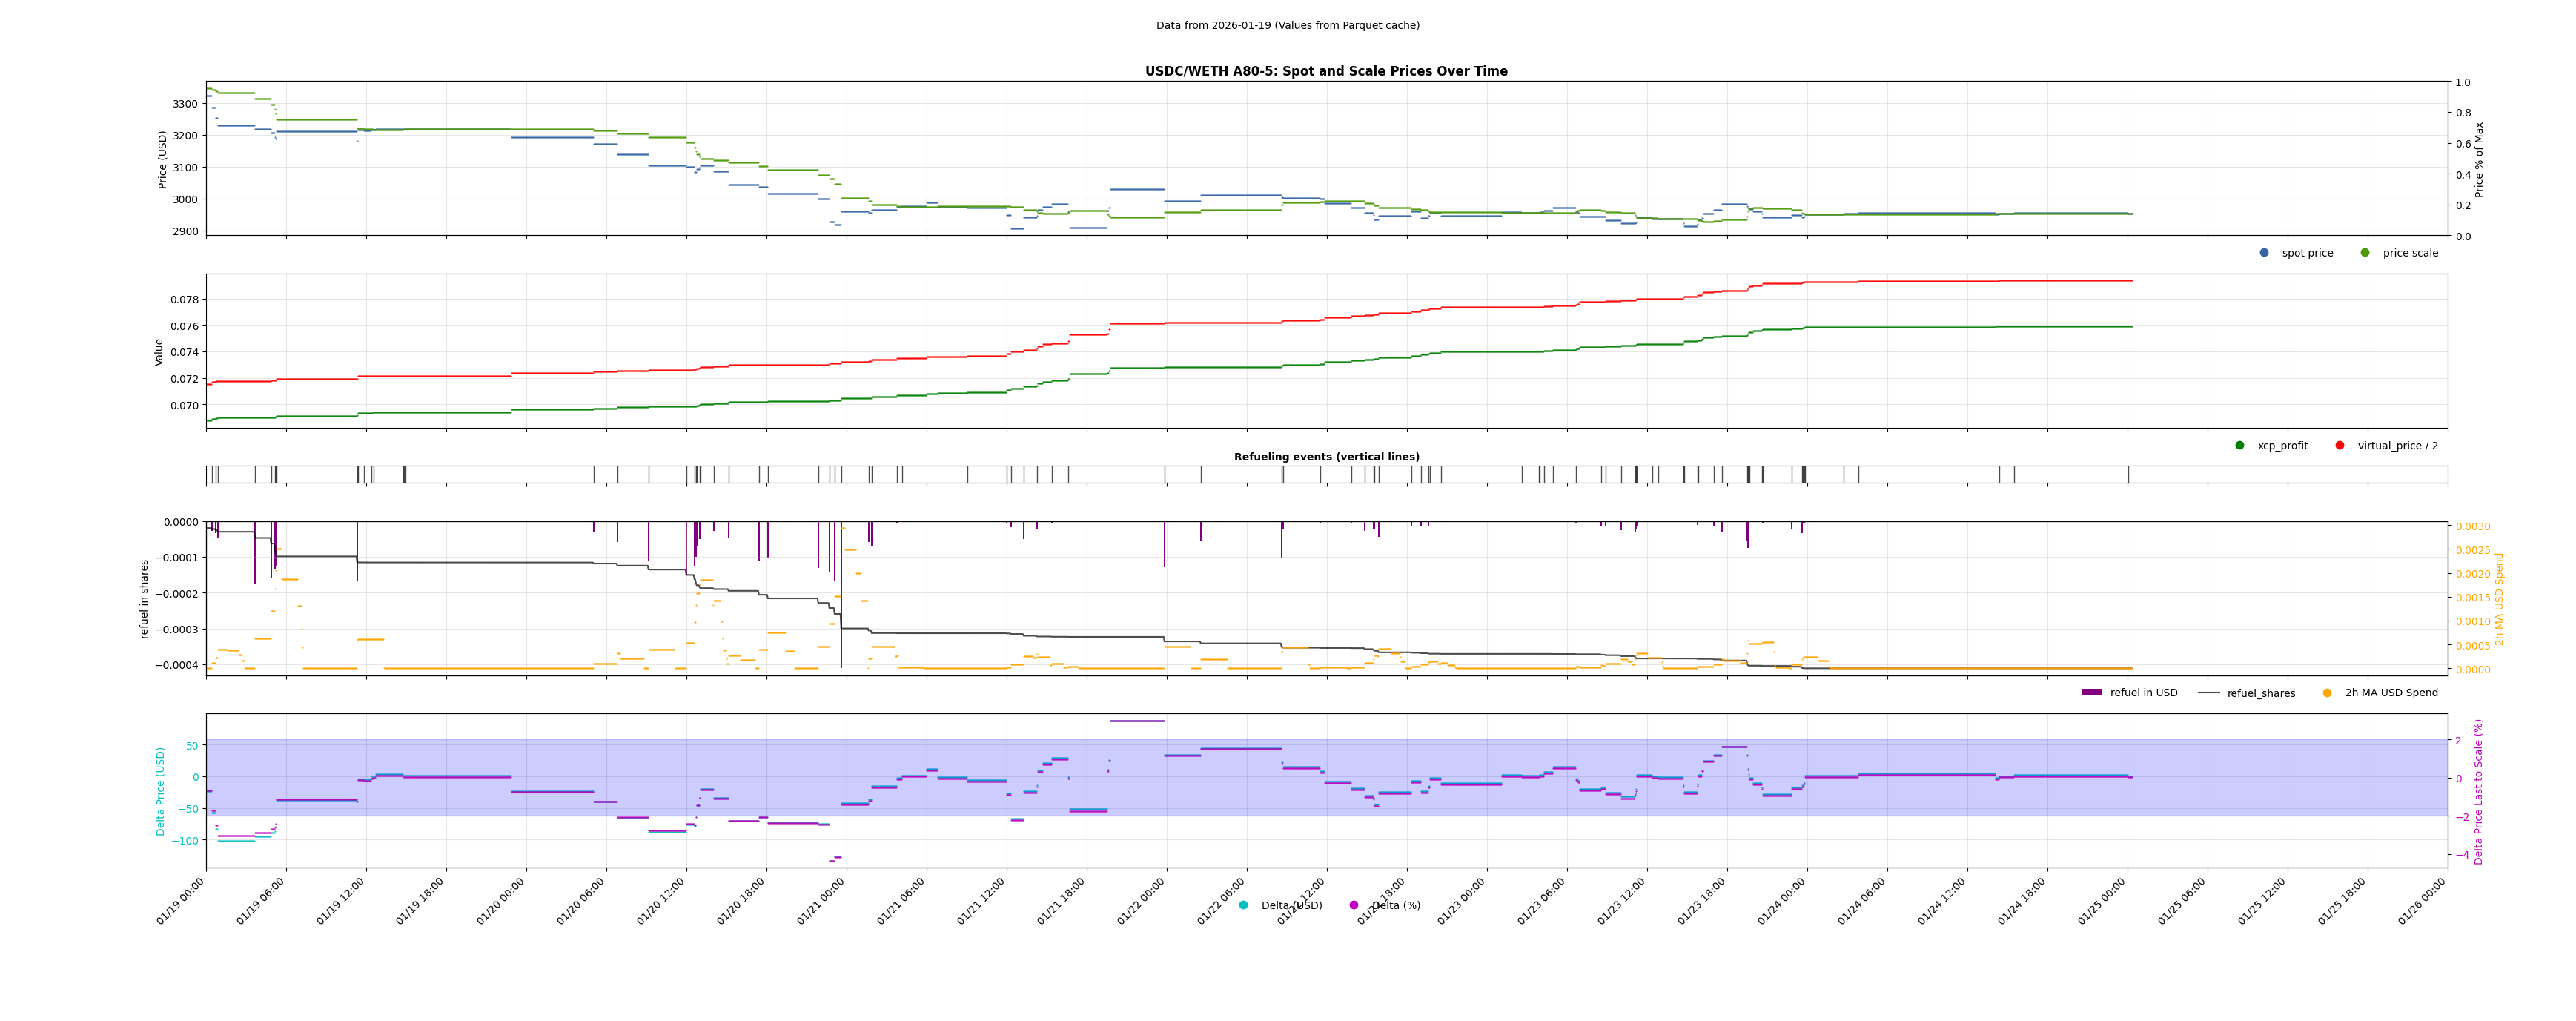Click the Refueling events subplot title
Image resolution: width=2576 pixels, height=1021 pixels.
(x=1326, y=457)
